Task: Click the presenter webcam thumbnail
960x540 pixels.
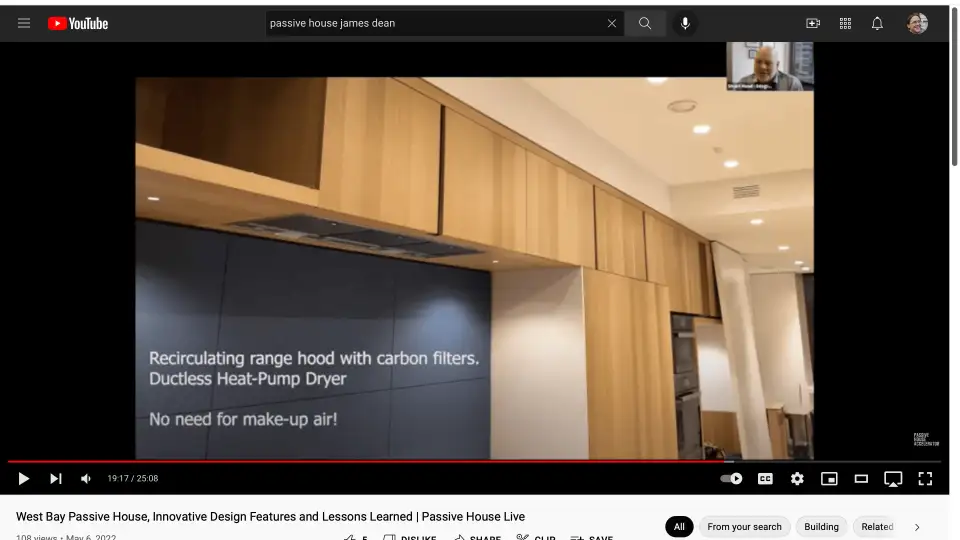Action: click(x=770, y=66)
